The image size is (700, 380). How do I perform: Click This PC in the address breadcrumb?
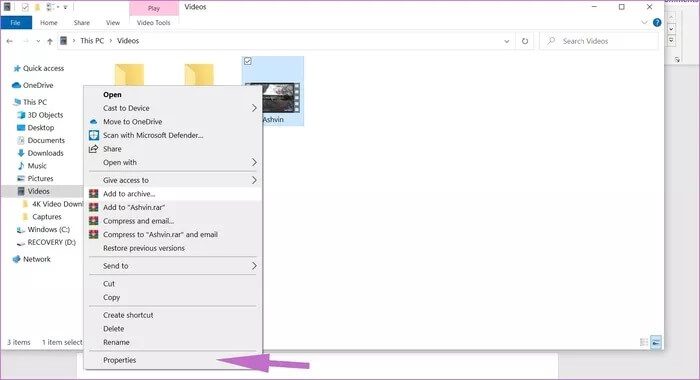[92, 41]
